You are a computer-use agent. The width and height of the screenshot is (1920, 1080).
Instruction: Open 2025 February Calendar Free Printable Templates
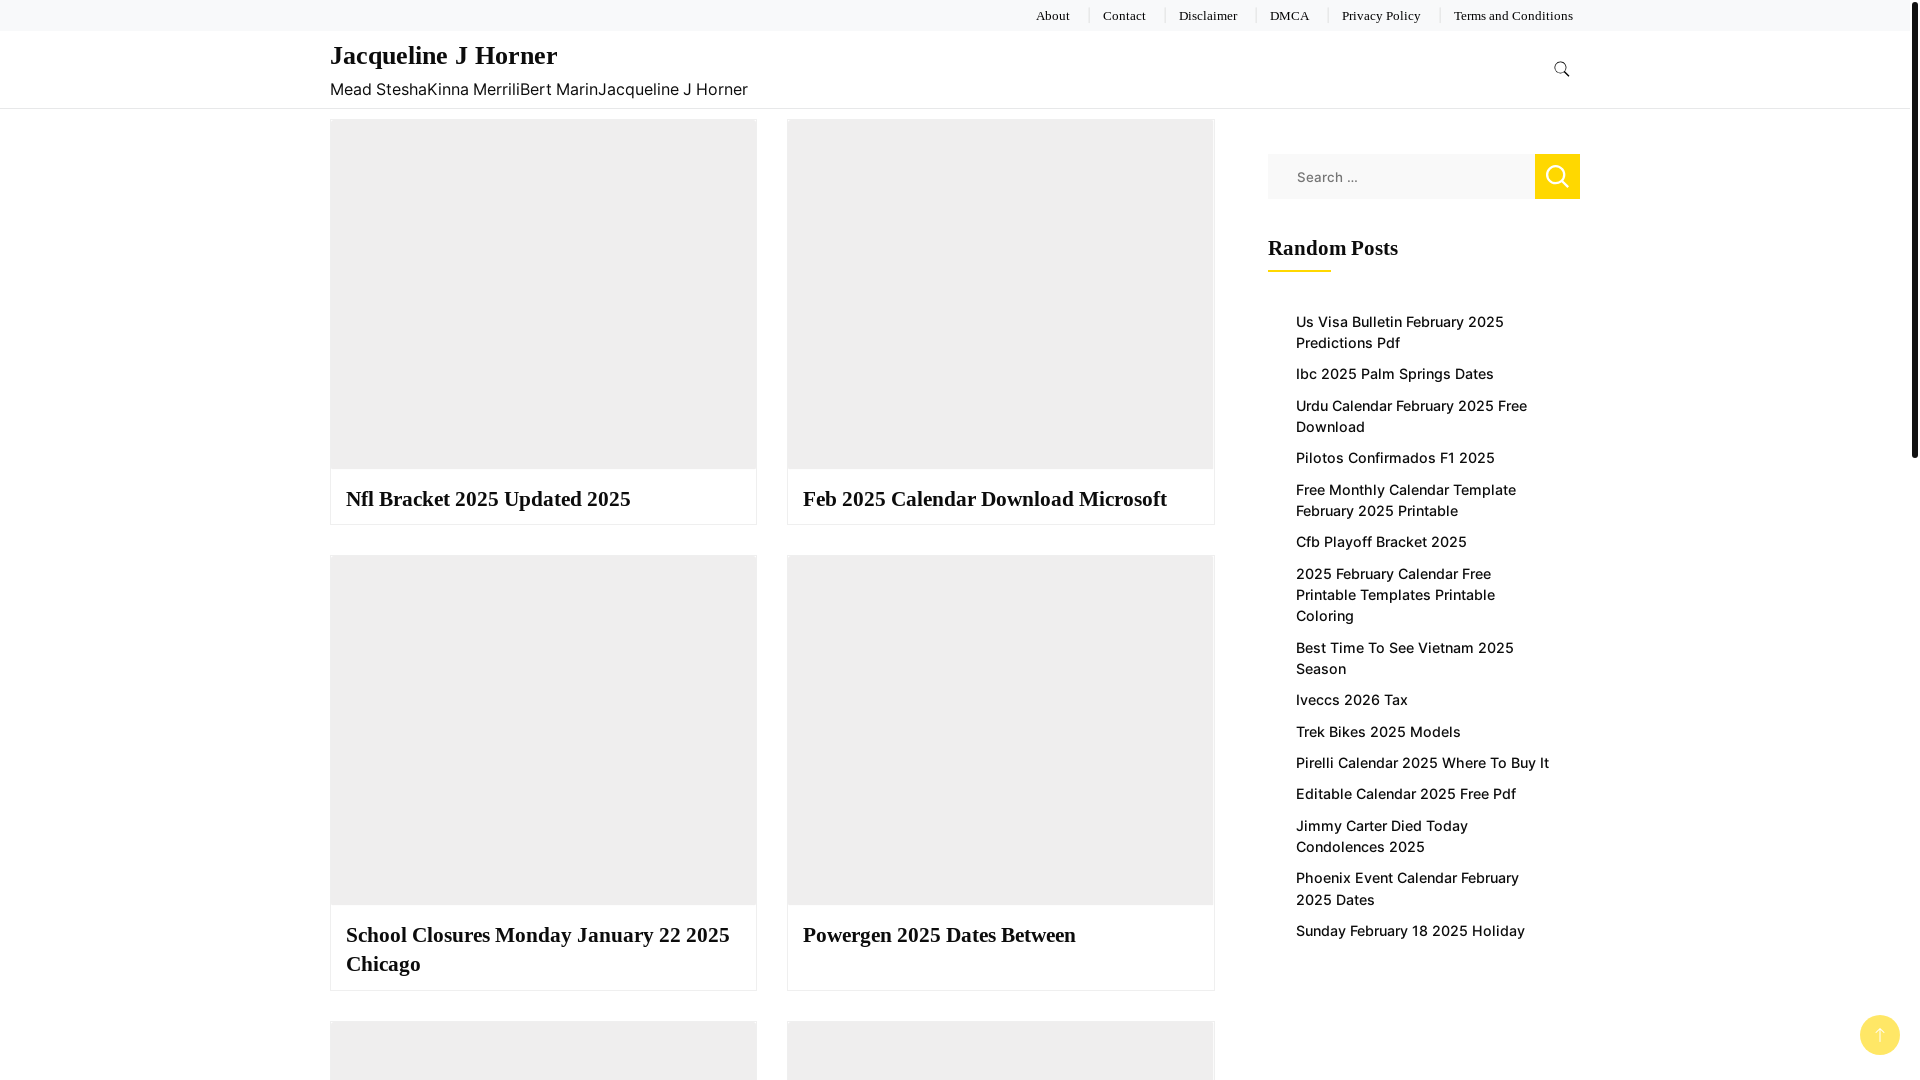tap(1395, 595)
